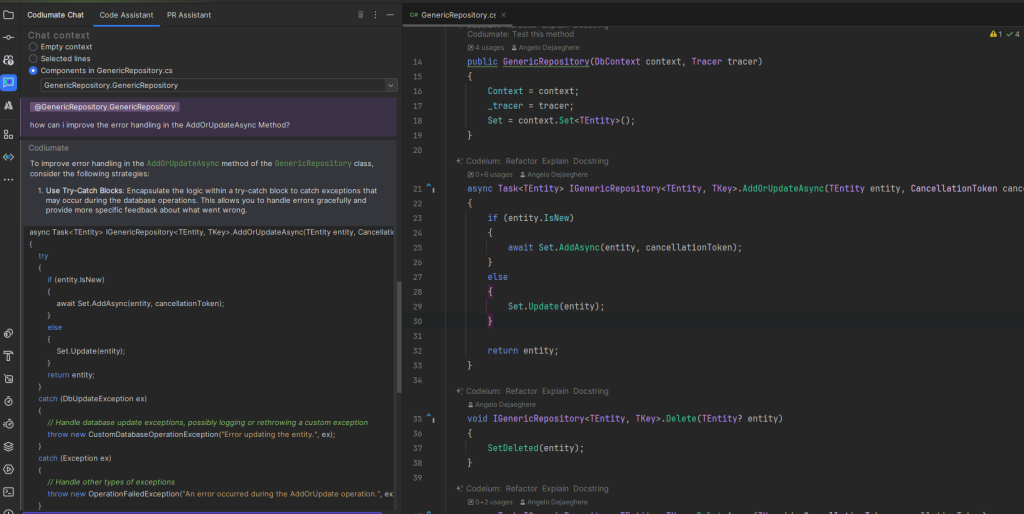Screen dimensions: 1024x514
Task: Click gutter implements icon on line 35
Action: pos(430,418)
